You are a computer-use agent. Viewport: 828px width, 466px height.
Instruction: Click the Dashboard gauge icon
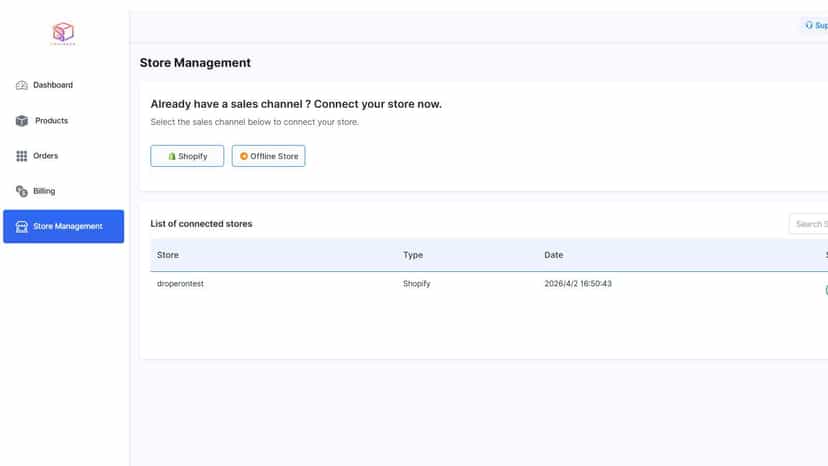click(22, 85)
